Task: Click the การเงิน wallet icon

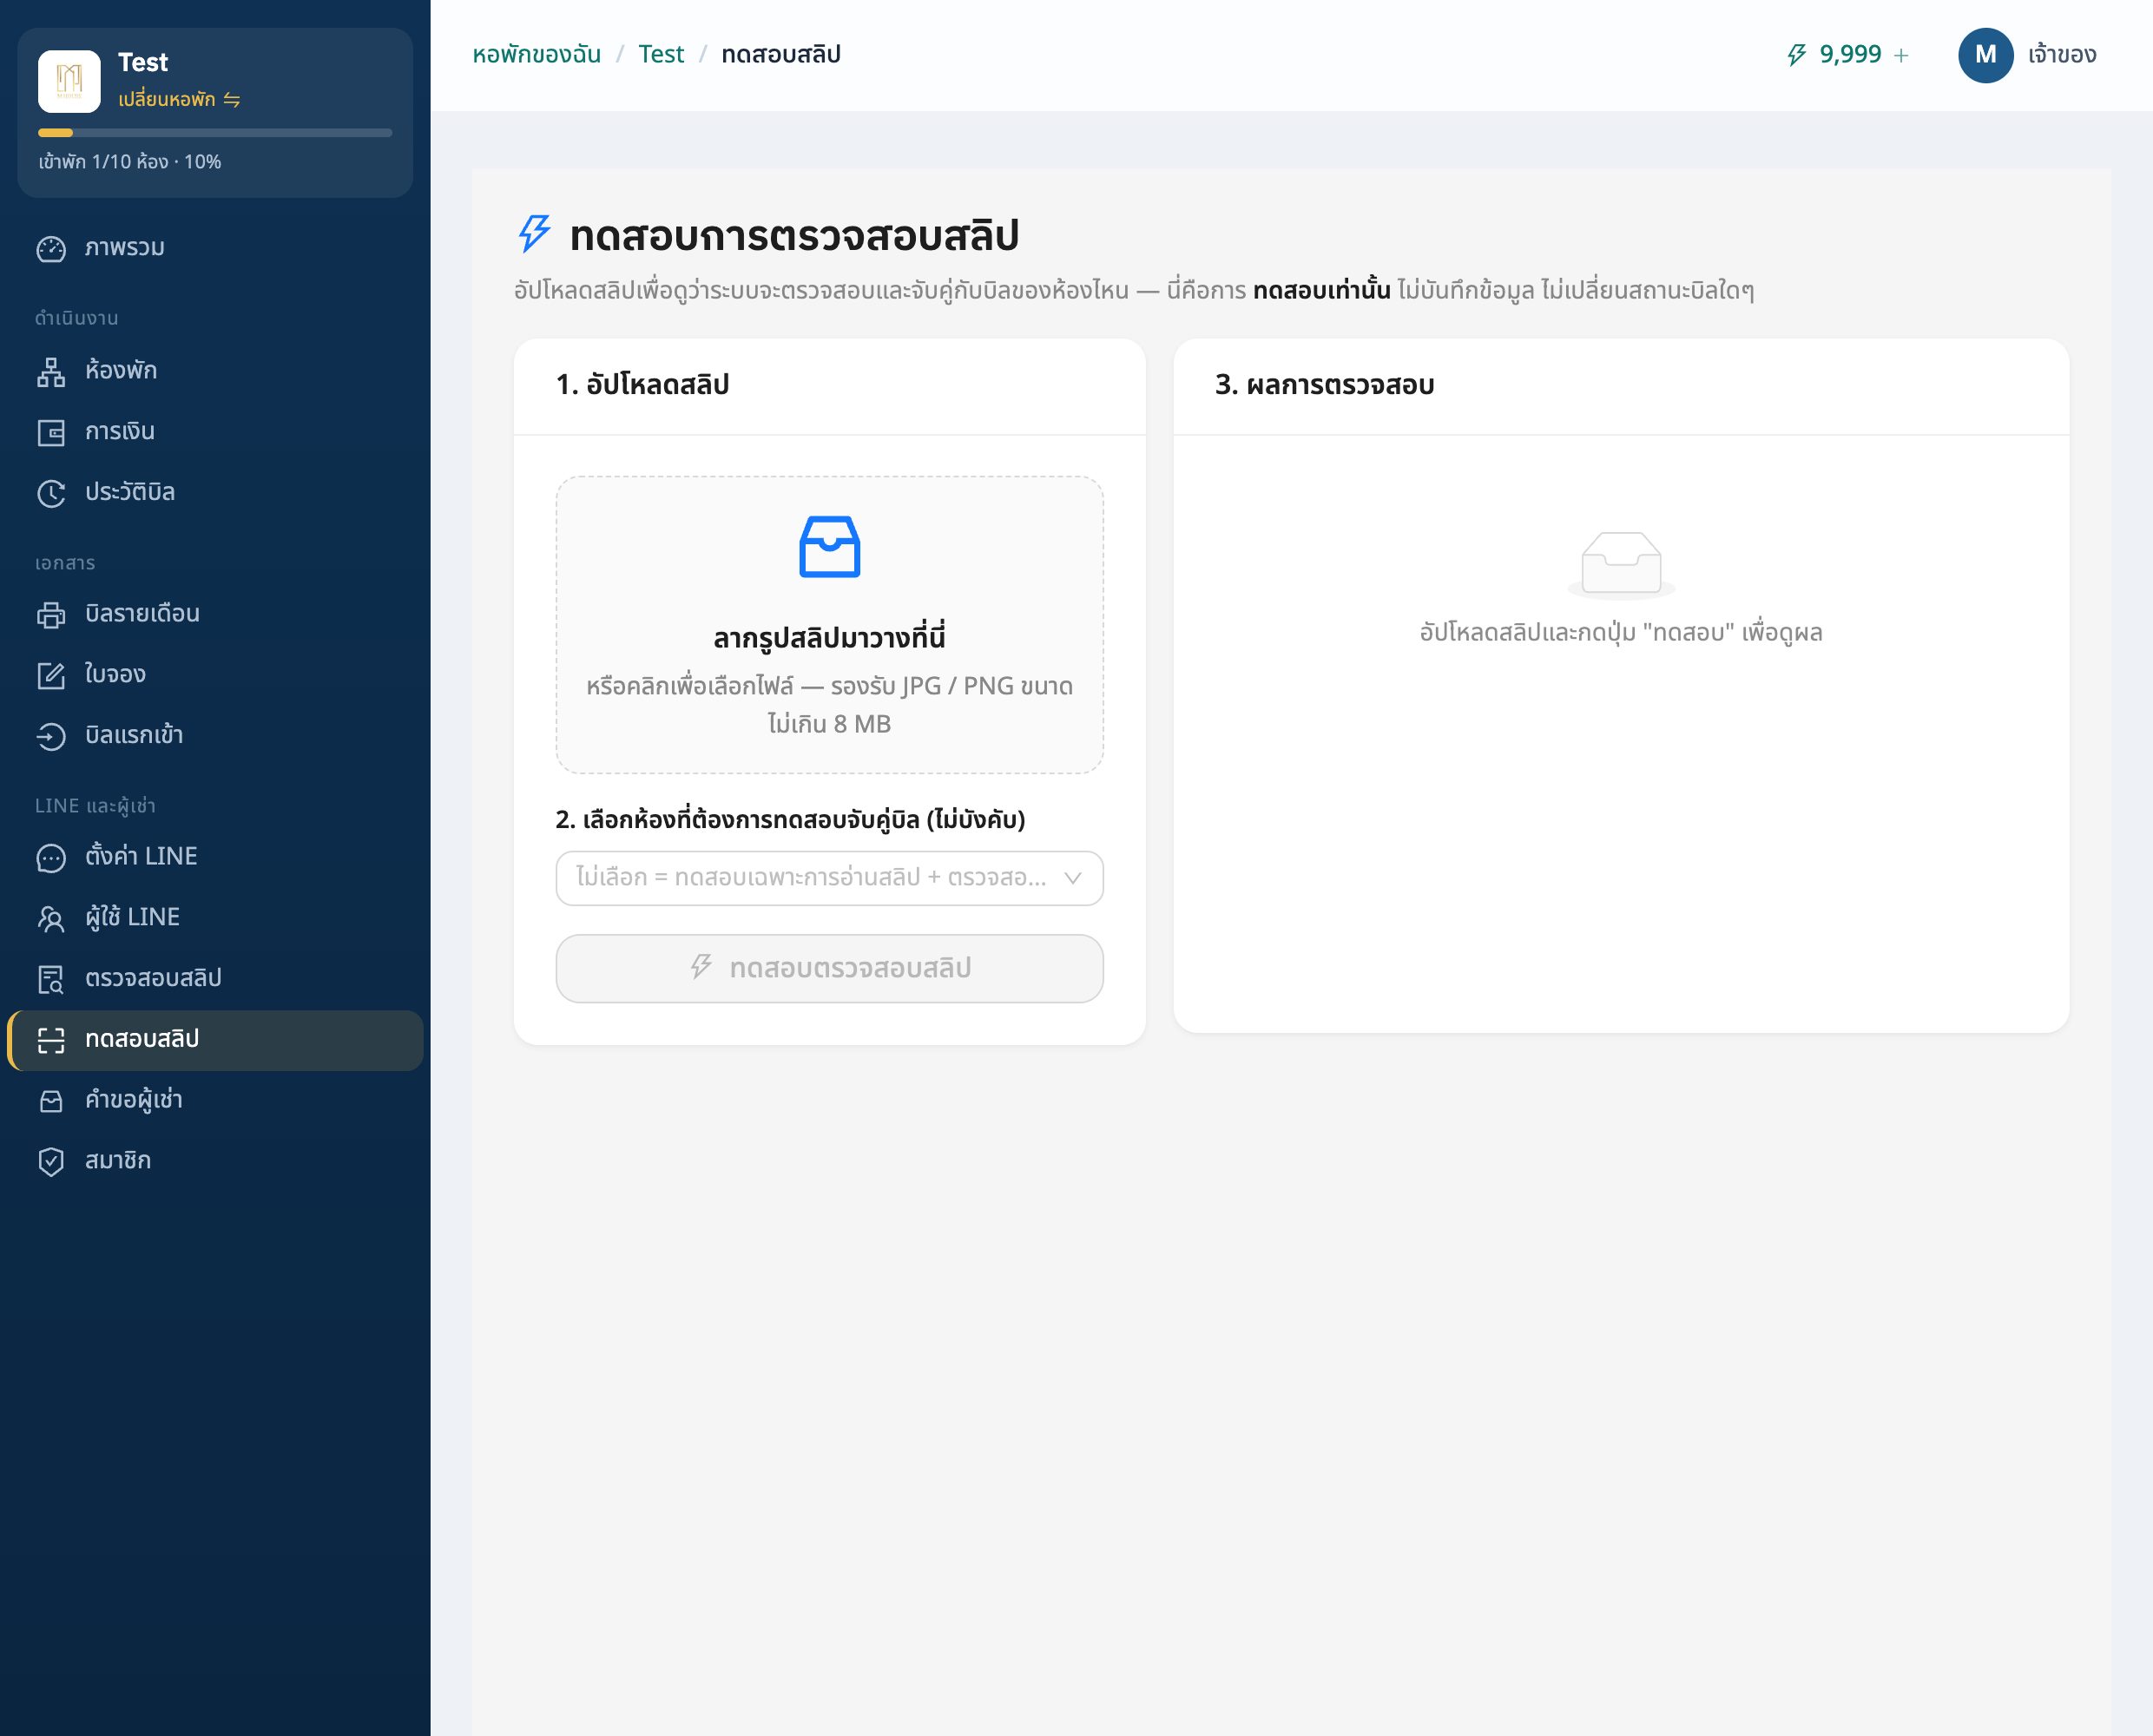Action: click(51, 433)
